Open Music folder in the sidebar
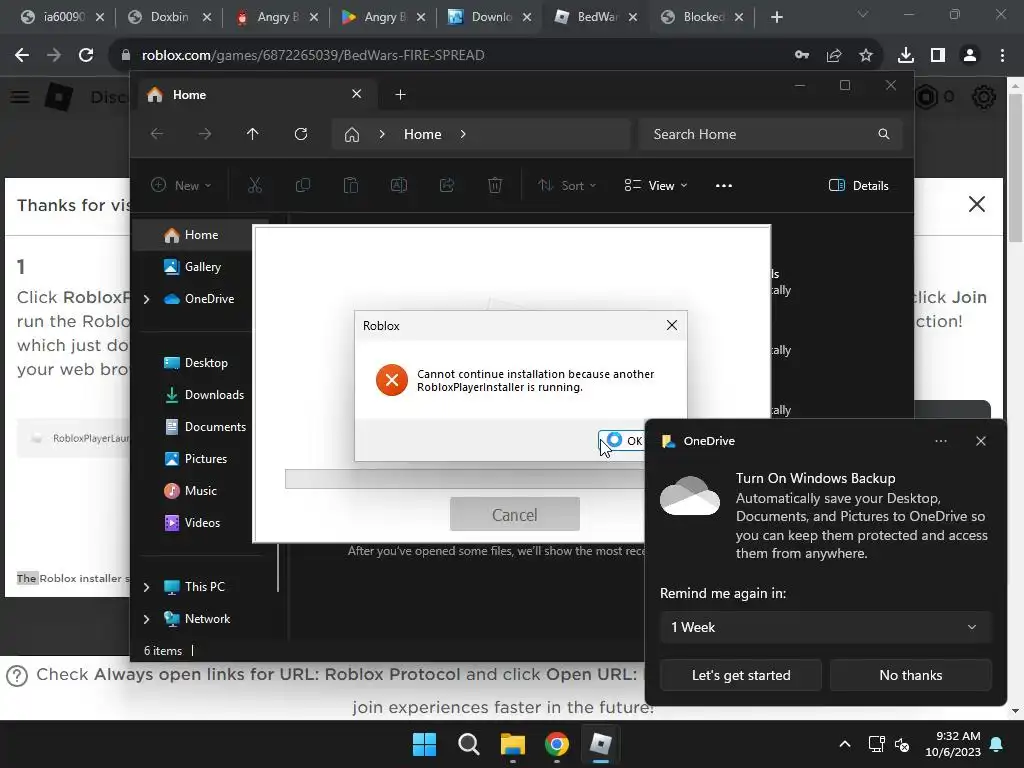The image size is (1024, 768). pos(190,490)
